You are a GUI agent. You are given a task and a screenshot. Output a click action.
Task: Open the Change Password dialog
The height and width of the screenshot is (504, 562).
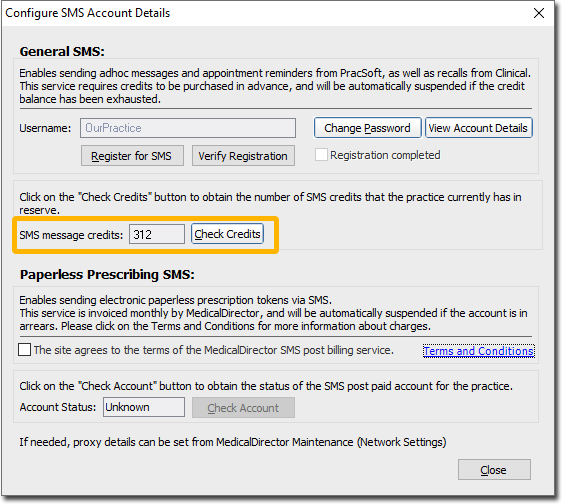point(367,128)
